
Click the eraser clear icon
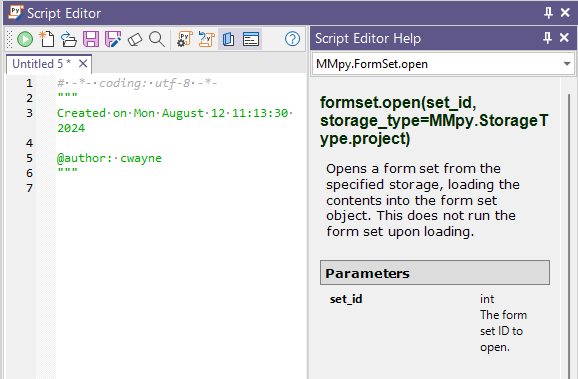pyautogui.click(x=135, y=39)
